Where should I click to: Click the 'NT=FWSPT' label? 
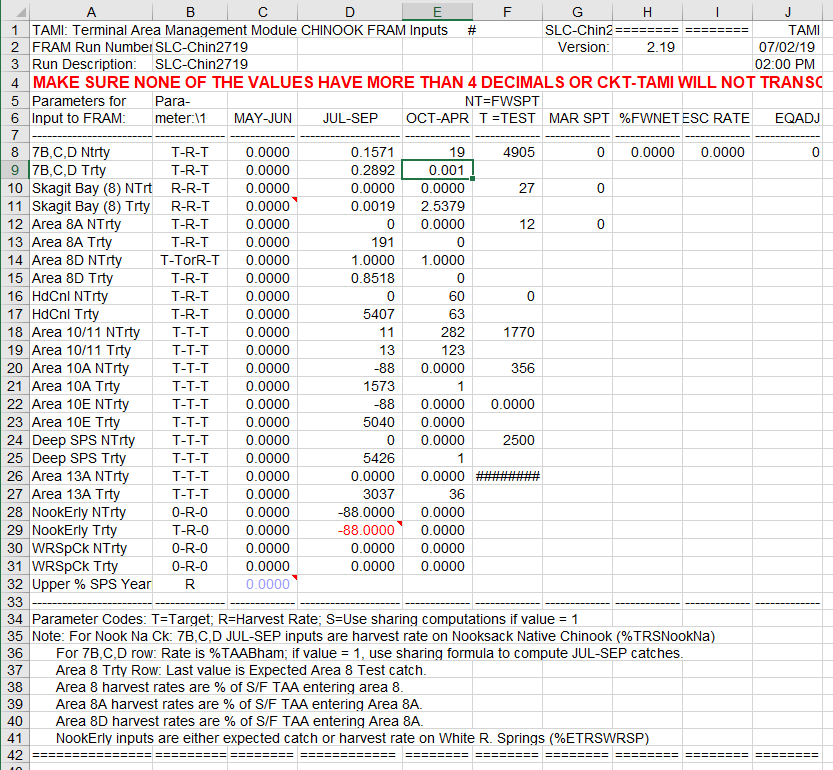502,101
